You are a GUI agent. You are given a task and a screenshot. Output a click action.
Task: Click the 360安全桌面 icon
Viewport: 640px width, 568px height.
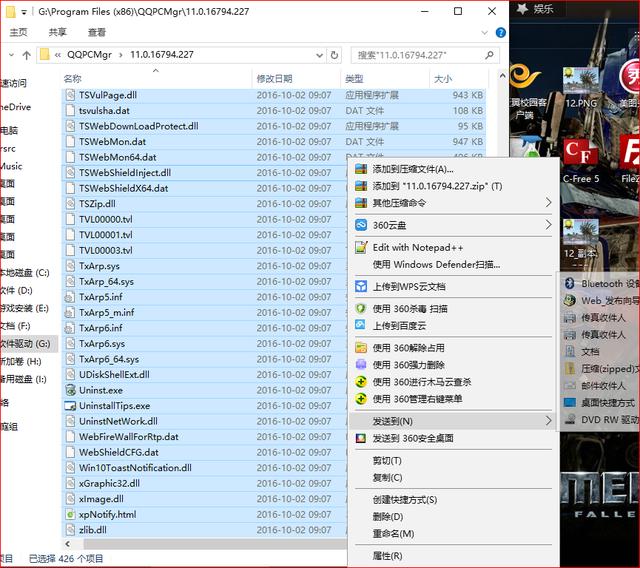point(361,438)
